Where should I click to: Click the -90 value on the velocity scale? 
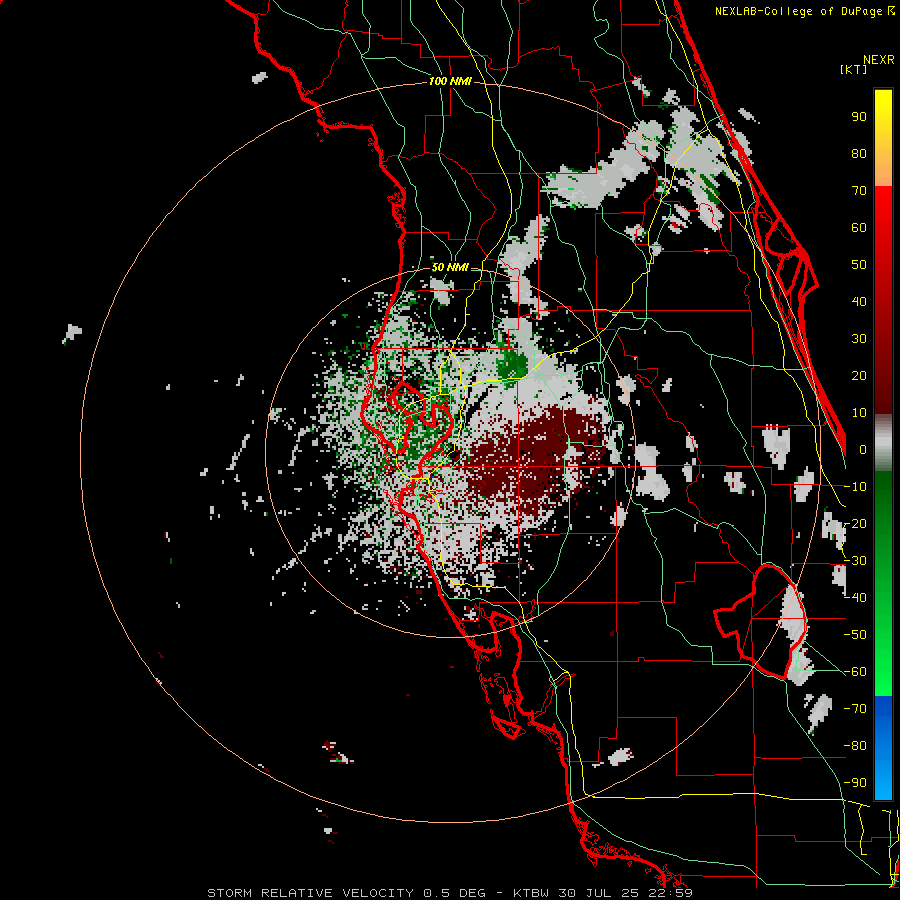pyautogui.click(x=855, y=783)
